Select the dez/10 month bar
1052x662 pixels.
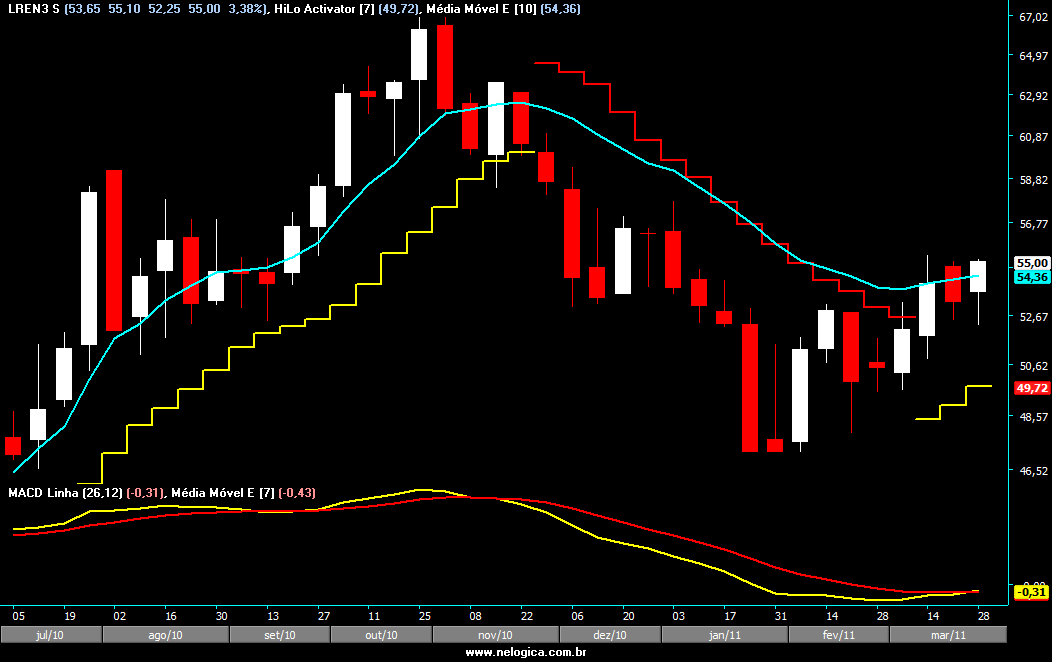point(610,635)
